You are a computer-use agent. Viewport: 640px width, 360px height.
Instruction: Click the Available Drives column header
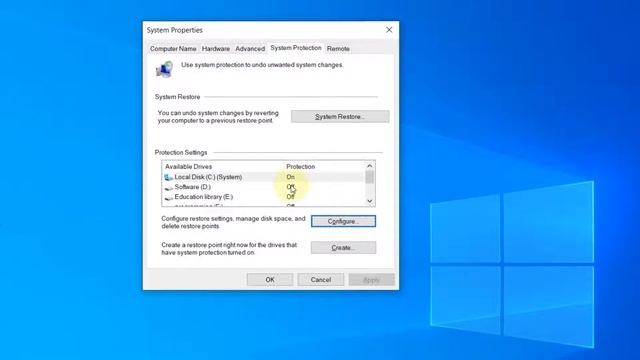pos(189,167)
